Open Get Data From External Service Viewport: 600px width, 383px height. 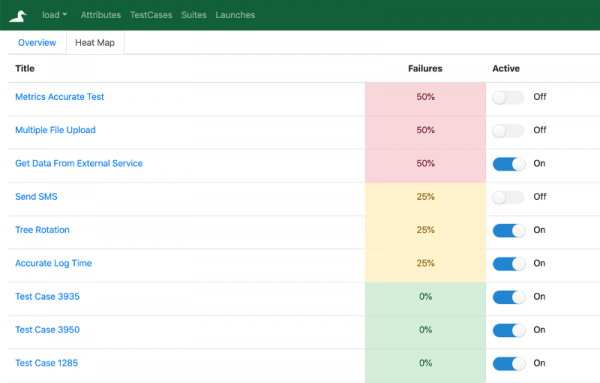(x=79, y=163)
